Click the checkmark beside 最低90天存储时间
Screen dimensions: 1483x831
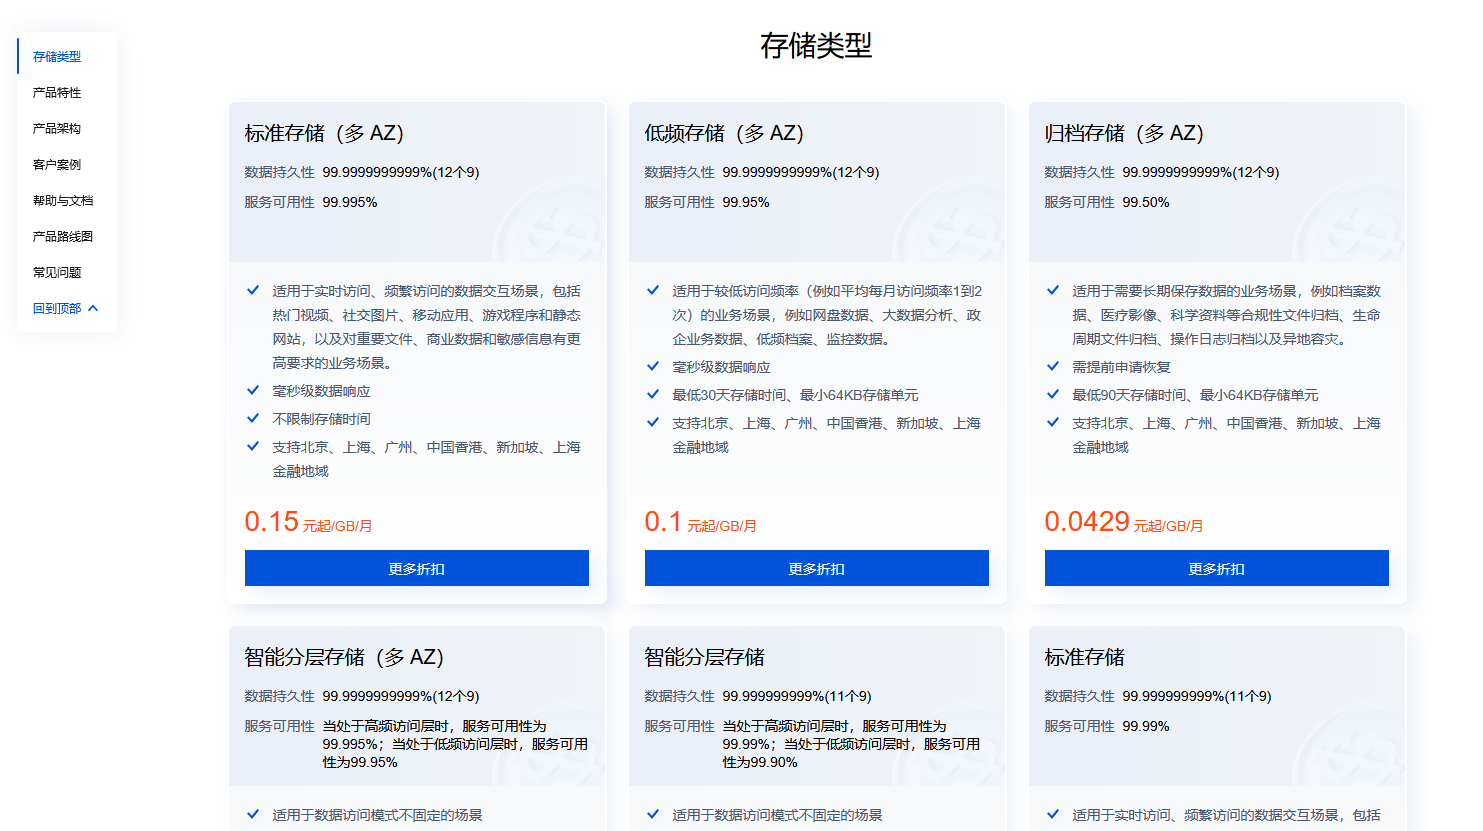(x=1053, y=394)
